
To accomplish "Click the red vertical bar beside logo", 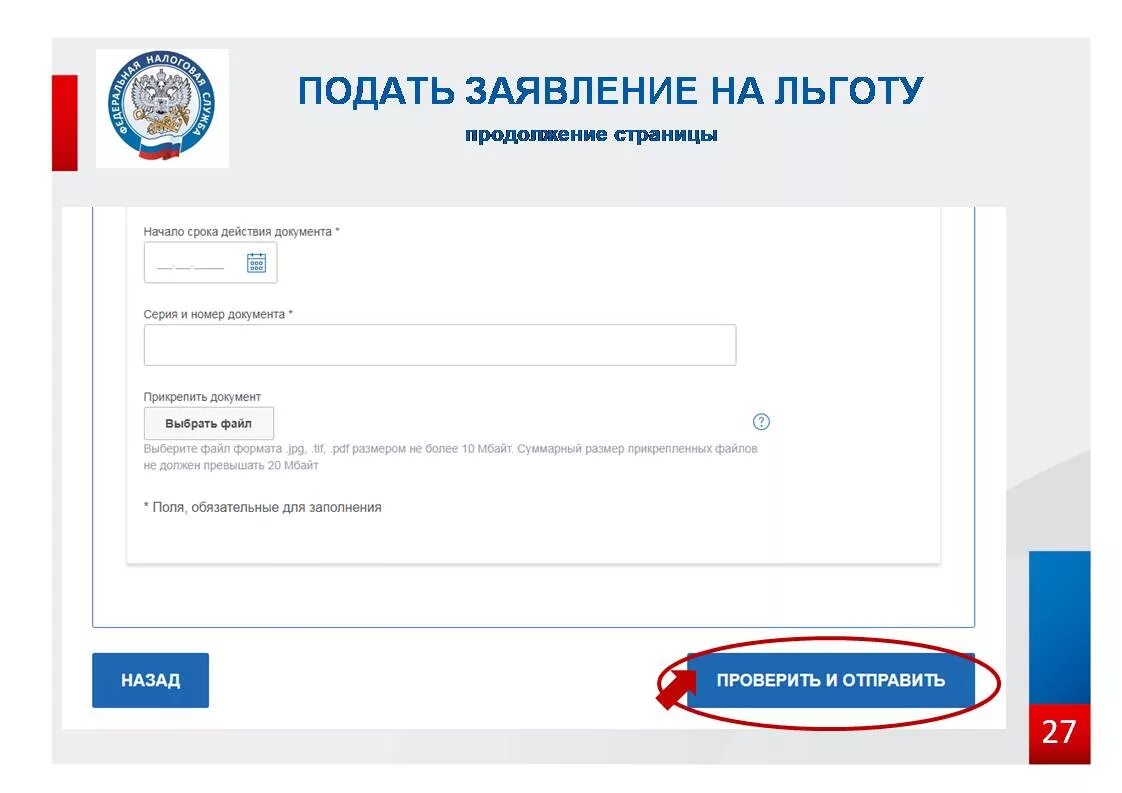I will (x=64, y=122).
